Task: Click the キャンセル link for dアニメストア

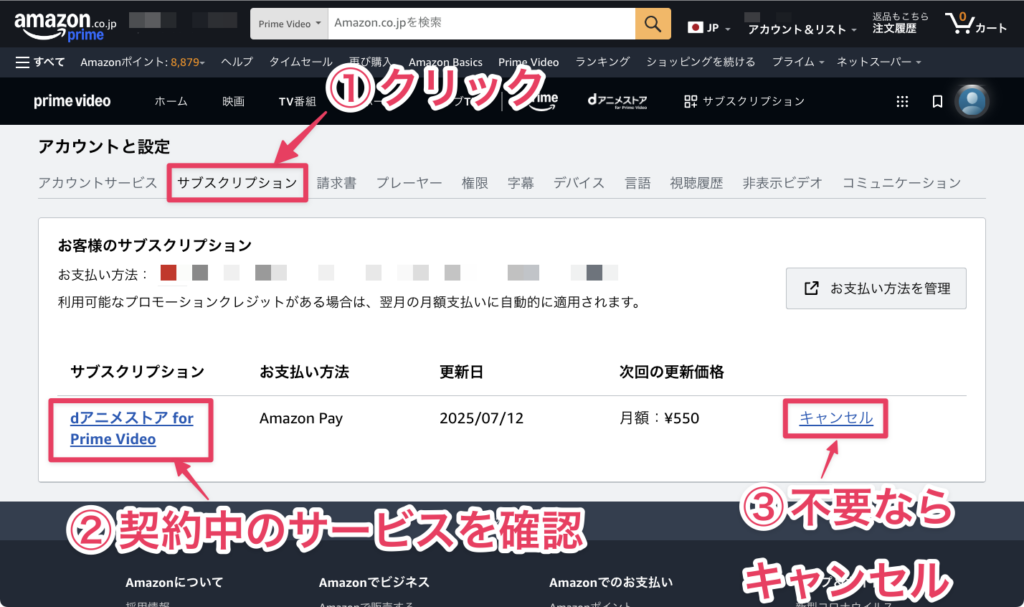Action: point(836,418)
